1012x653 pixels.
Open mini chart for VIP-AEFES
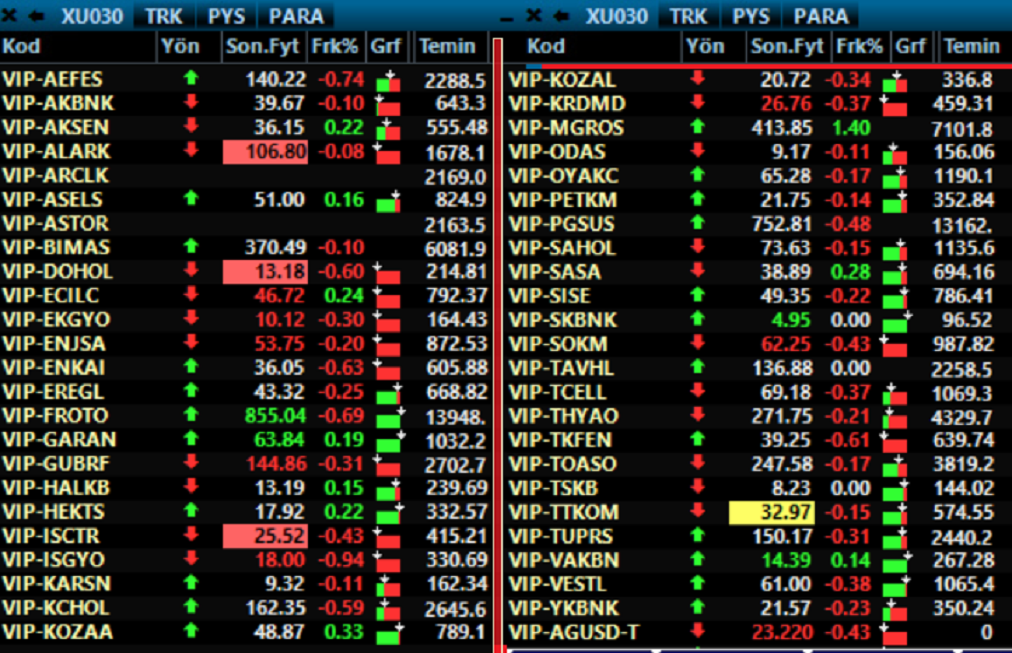(x=389, y=82)
